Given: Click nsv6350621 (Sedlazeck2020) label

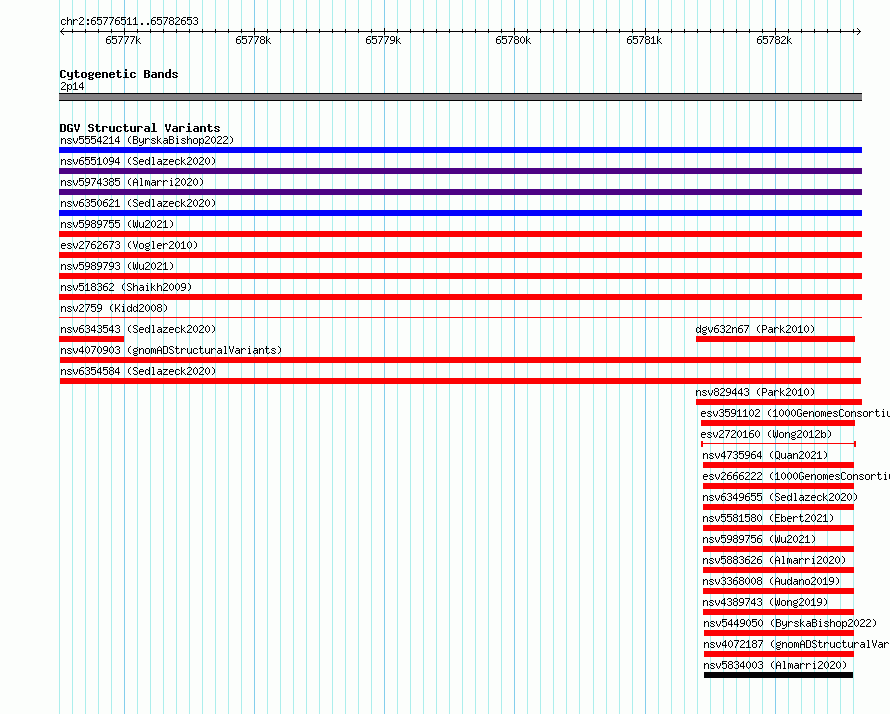Looking at the screenshot, I should (x=138, y=203).
